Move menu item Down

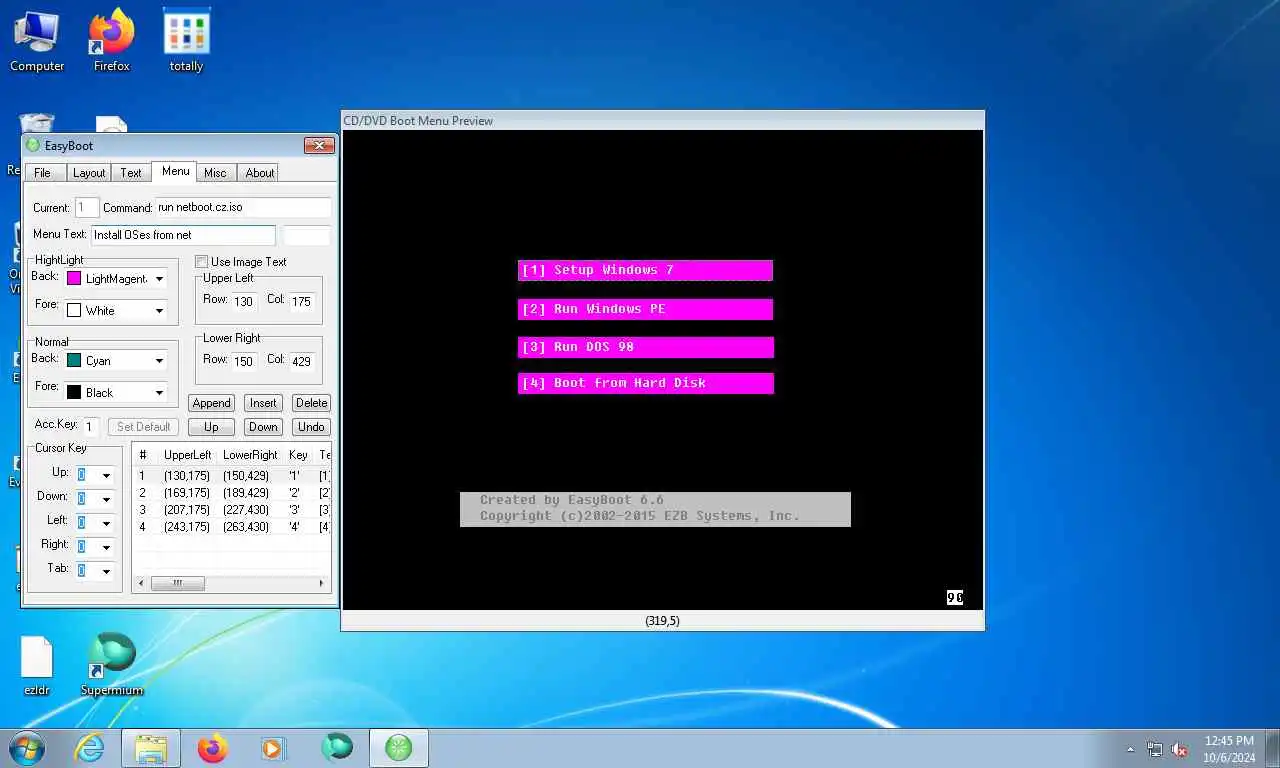(x=263, y=427)
